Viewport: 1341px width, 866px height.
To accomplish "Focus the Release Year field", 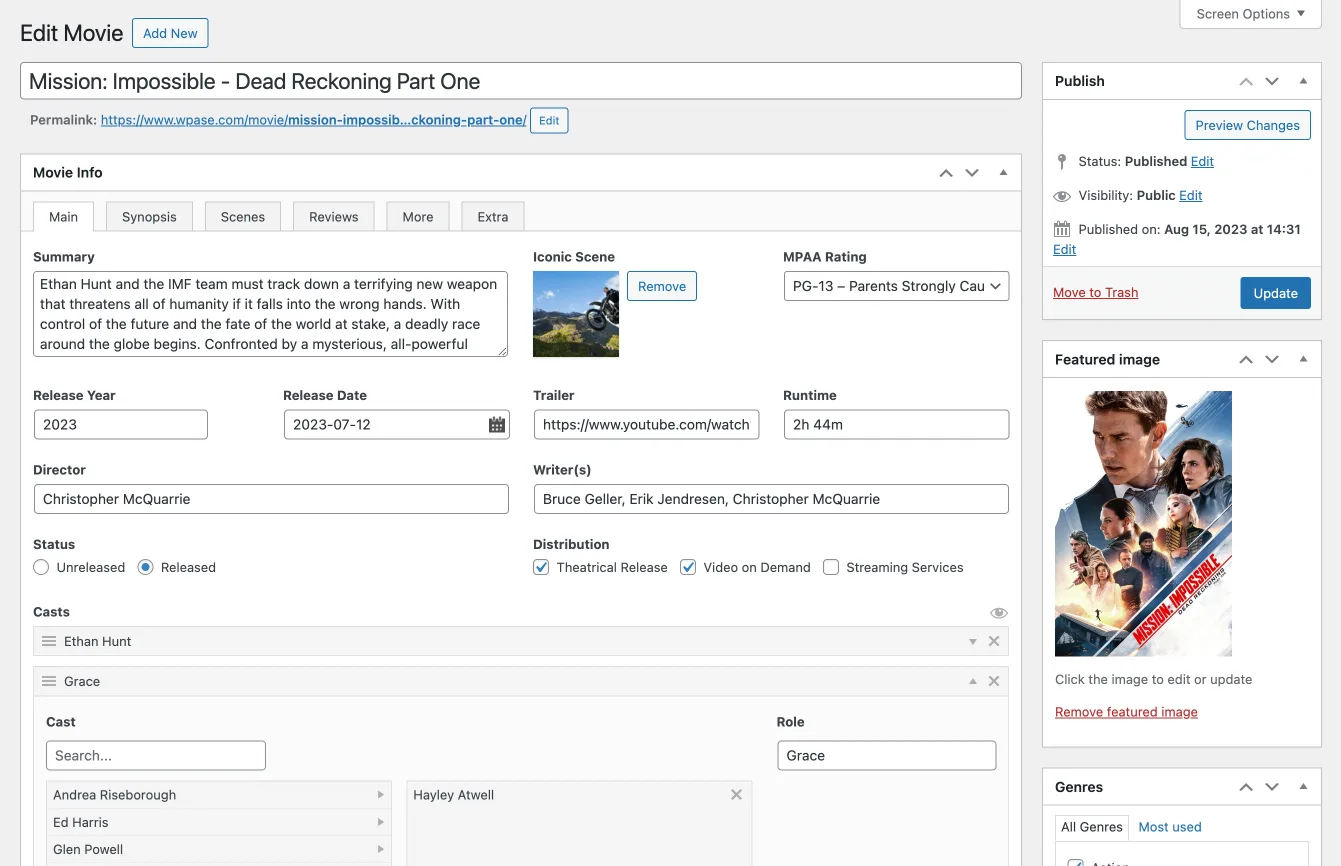I will (x=120, y=424).
